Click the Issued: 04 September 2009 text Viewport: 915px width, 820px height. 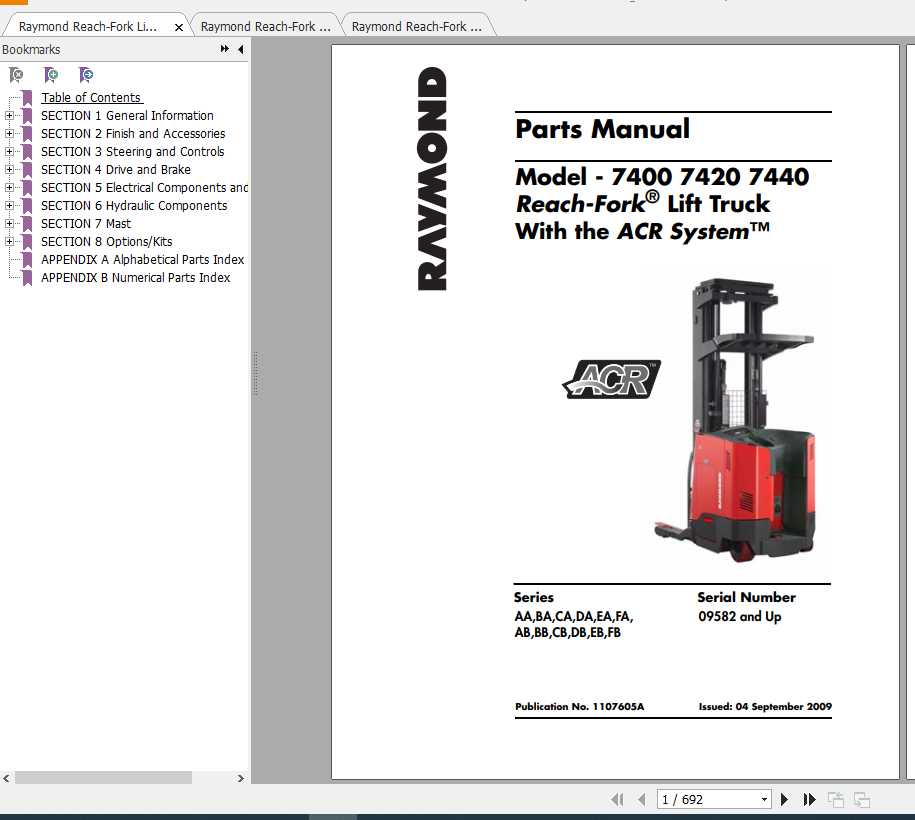tap(765, 706)
